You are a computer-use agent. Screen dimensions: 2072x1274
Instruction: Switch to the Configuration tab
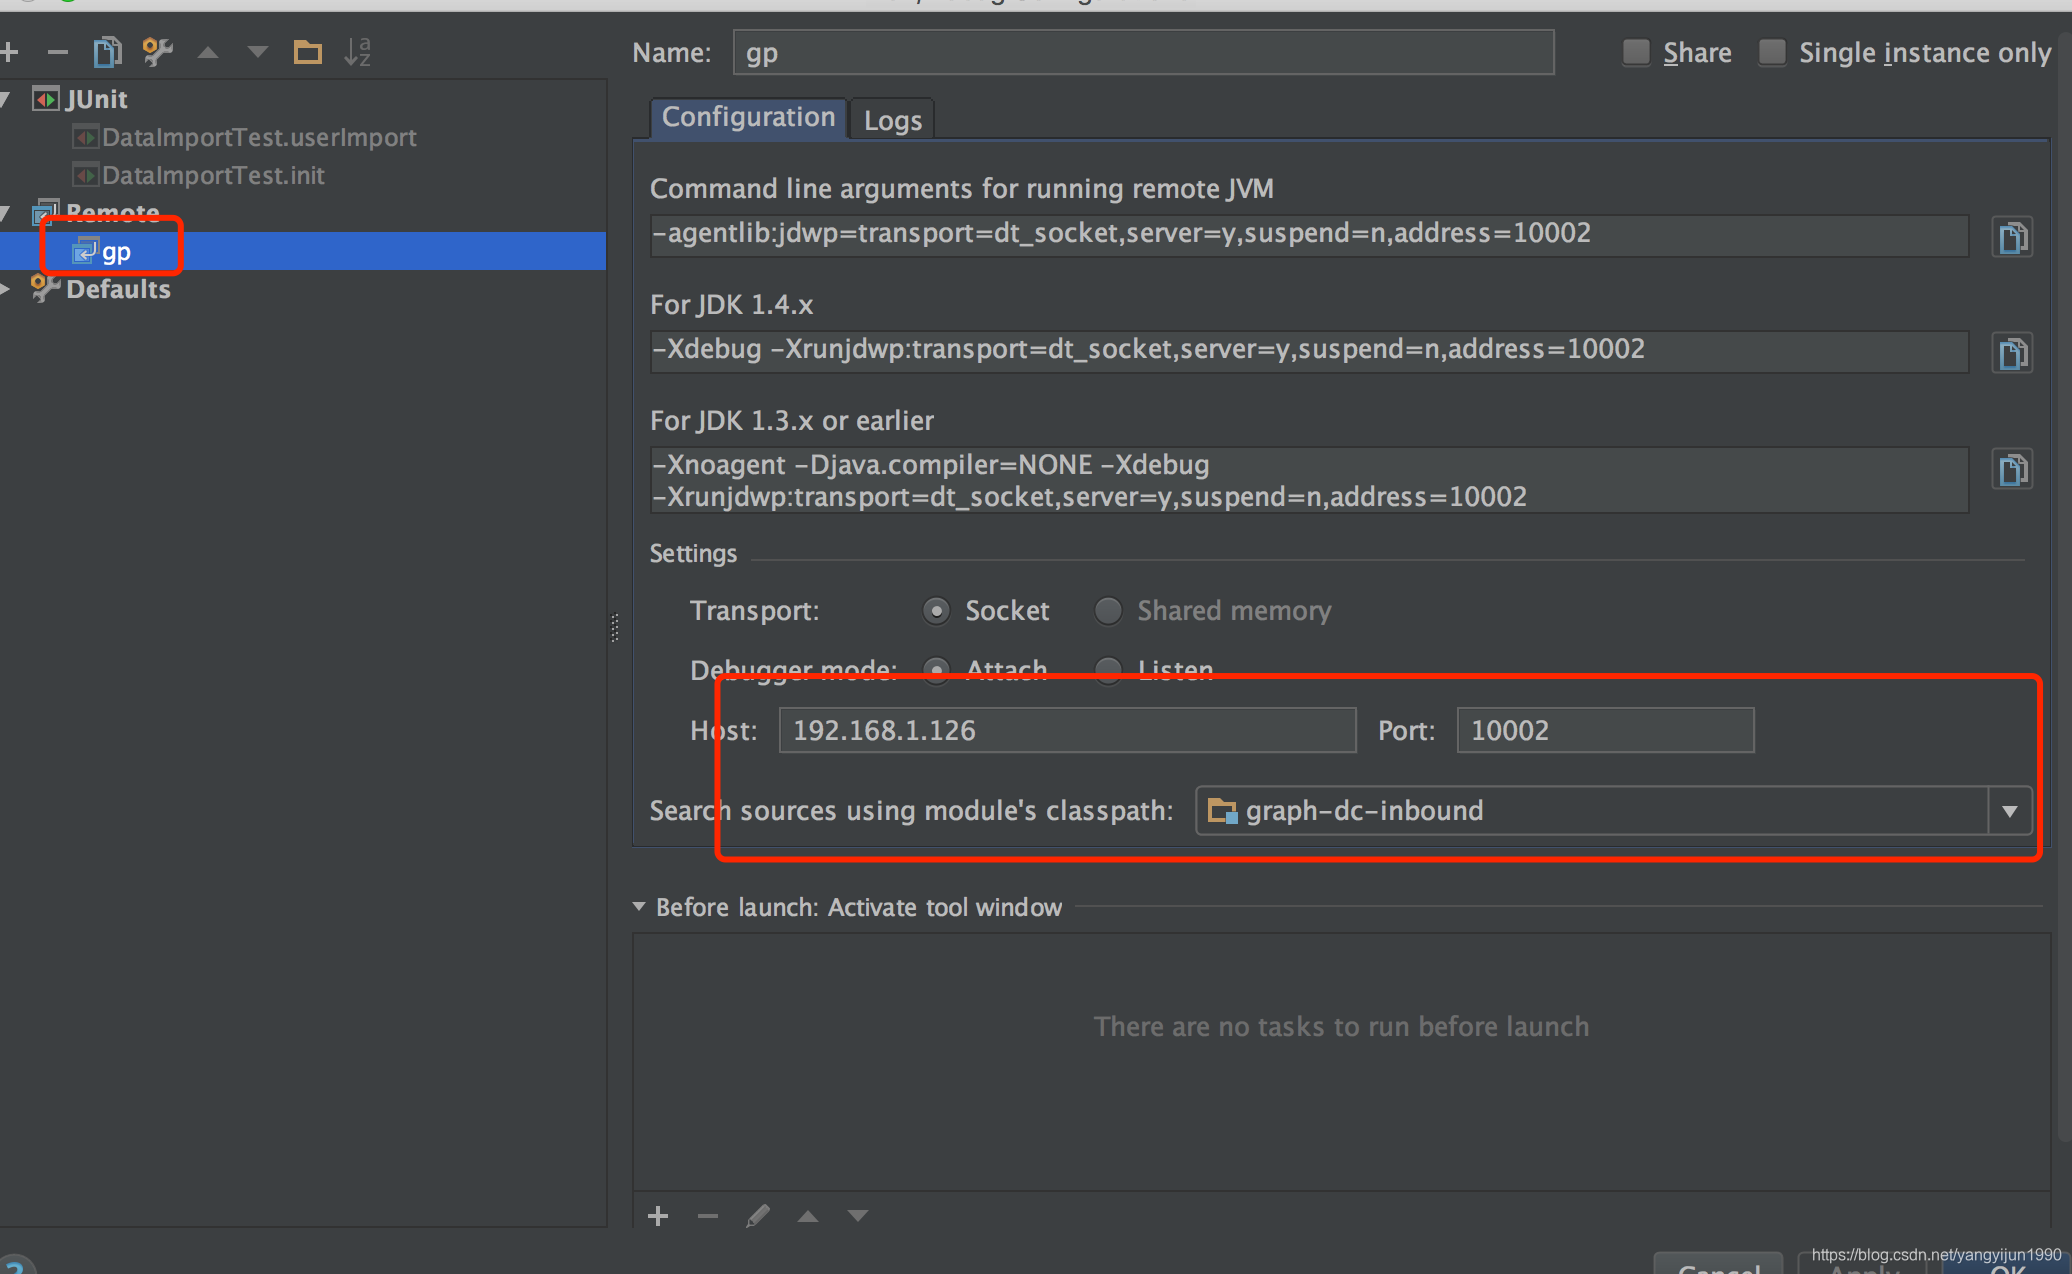tap(748, 117)
